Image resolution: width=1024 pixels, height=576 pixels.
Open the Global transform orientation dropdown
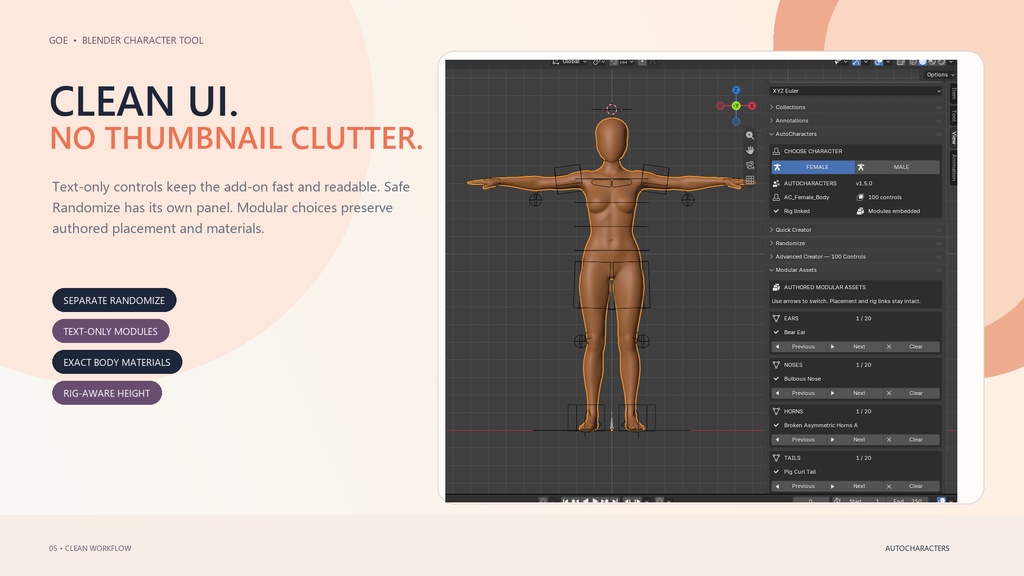[569, 62]
